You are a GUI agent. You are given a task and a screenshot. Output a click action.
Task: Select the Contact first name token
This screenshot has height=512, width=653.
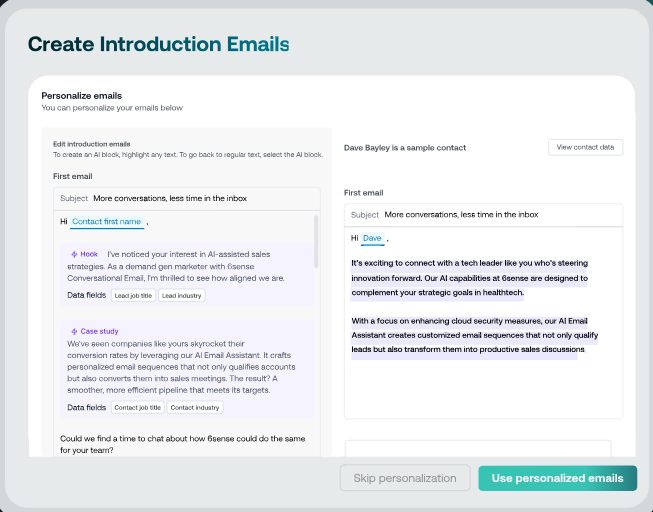107,222
